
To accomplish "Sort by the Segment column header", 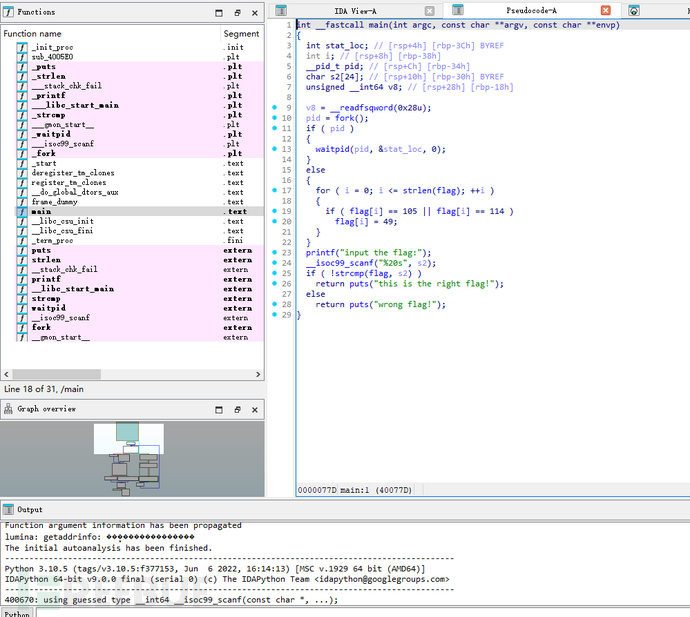I will [241, 33].
